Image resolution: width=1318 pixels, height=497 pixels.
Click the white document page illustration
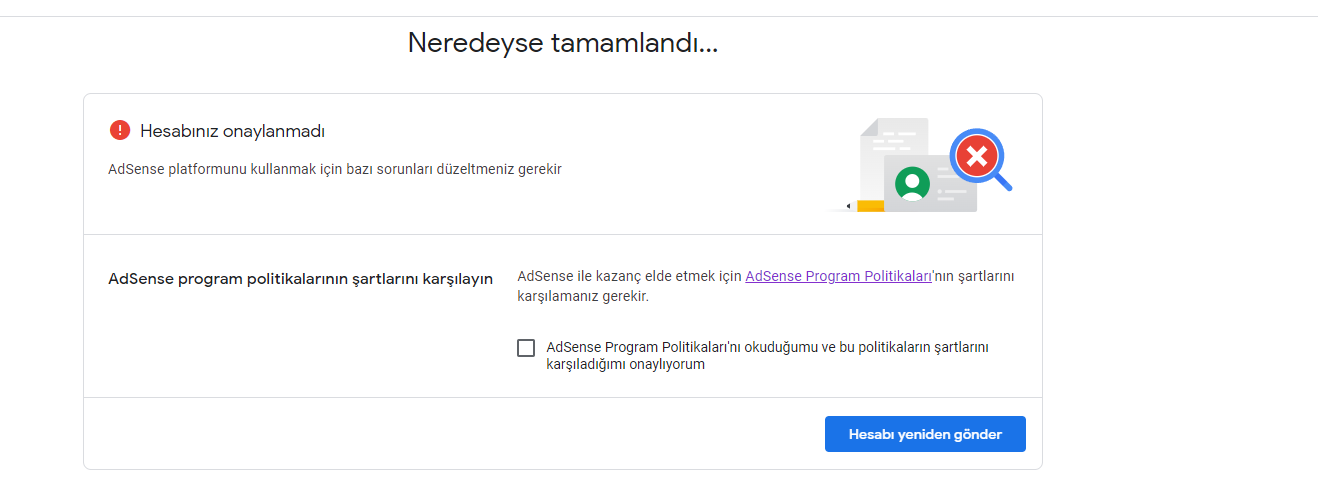[x=893, y=160]
